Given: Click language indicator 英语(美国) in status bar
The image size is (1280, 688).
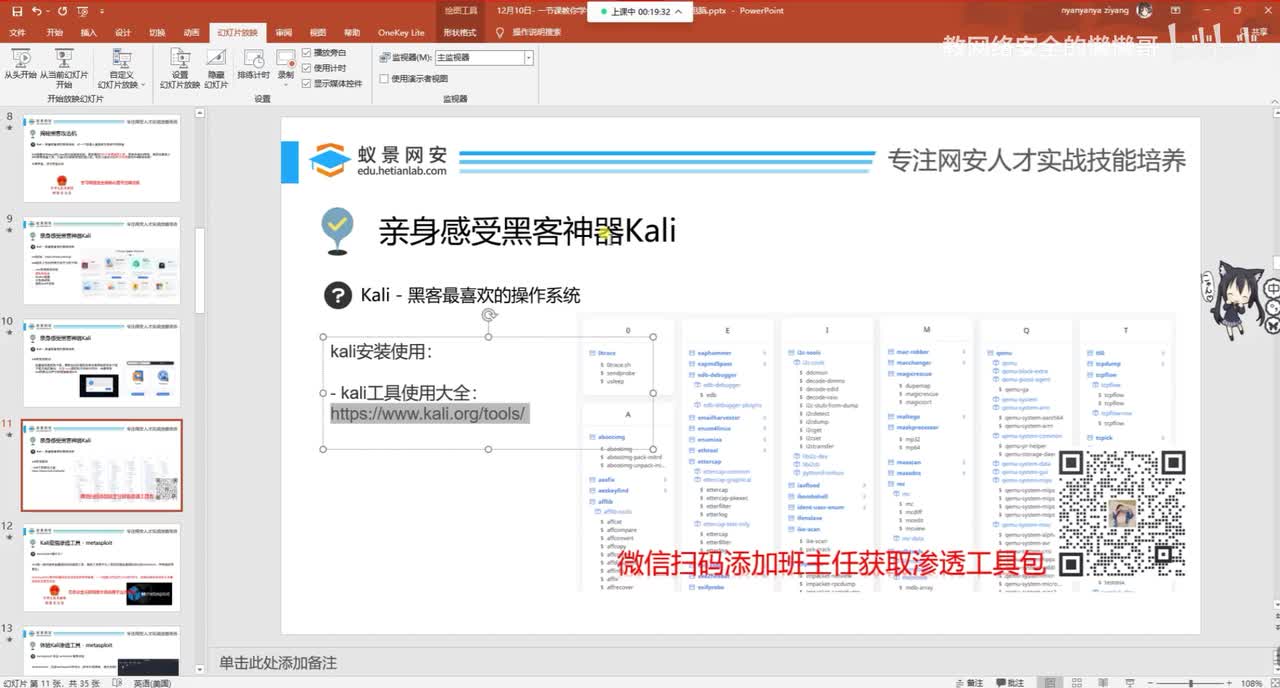Looking at the screenshot, I should (152, 682).
